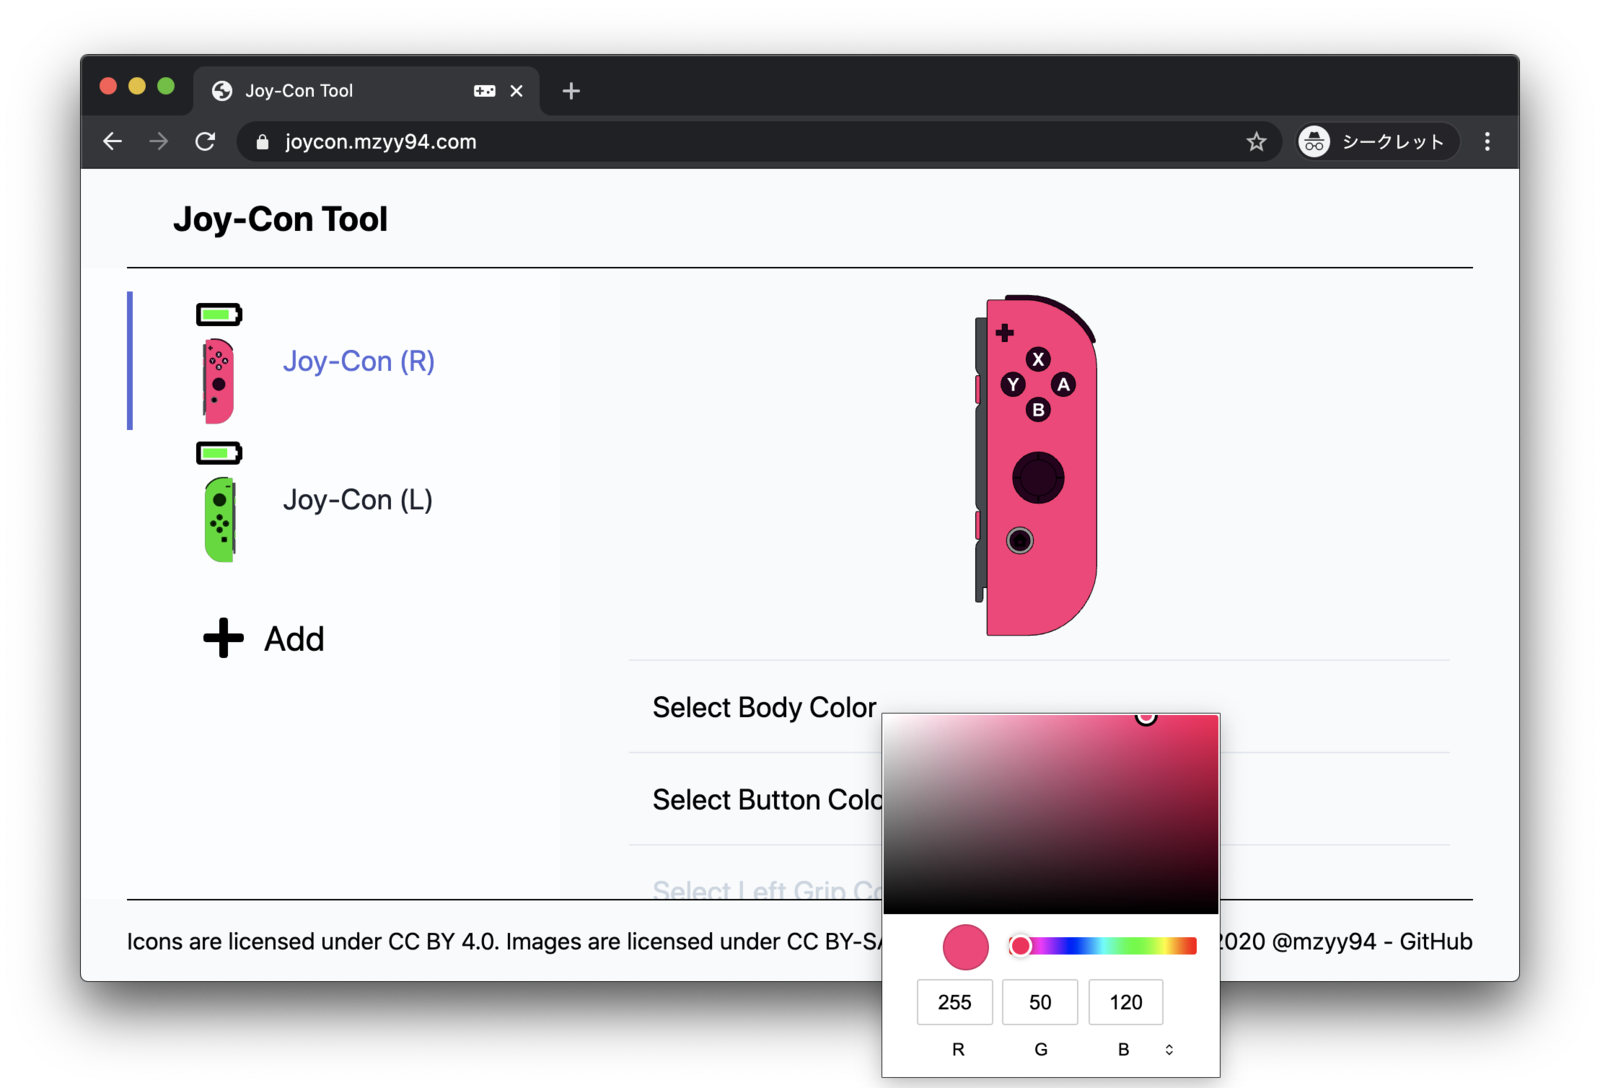
Task: Open the incognito profile icon
Action: click(1314, 142)
